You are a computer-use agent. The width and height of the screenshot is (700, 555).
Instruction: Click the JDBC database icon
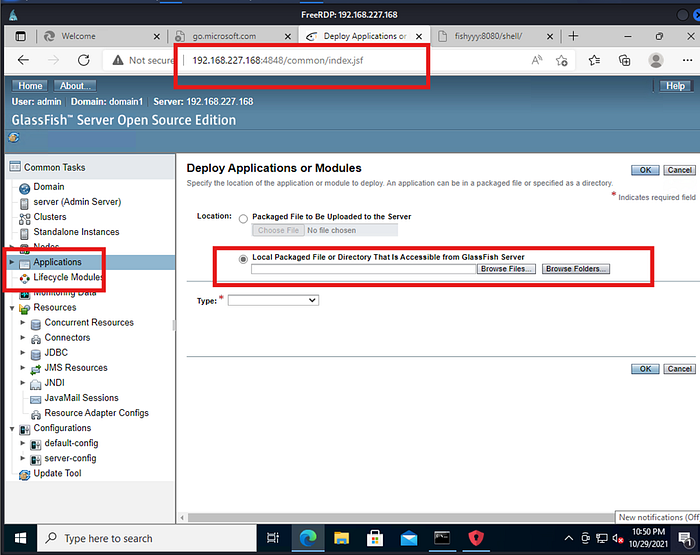(36, 354)
